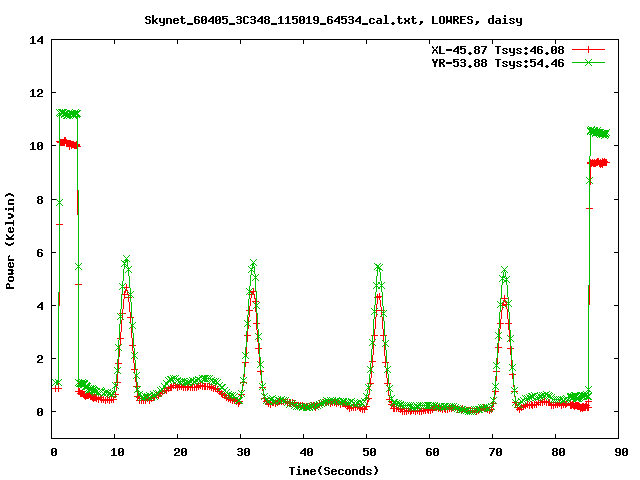Click red calibration plateau near 87 seconds
Screen dimensions: 640x480
598,163
